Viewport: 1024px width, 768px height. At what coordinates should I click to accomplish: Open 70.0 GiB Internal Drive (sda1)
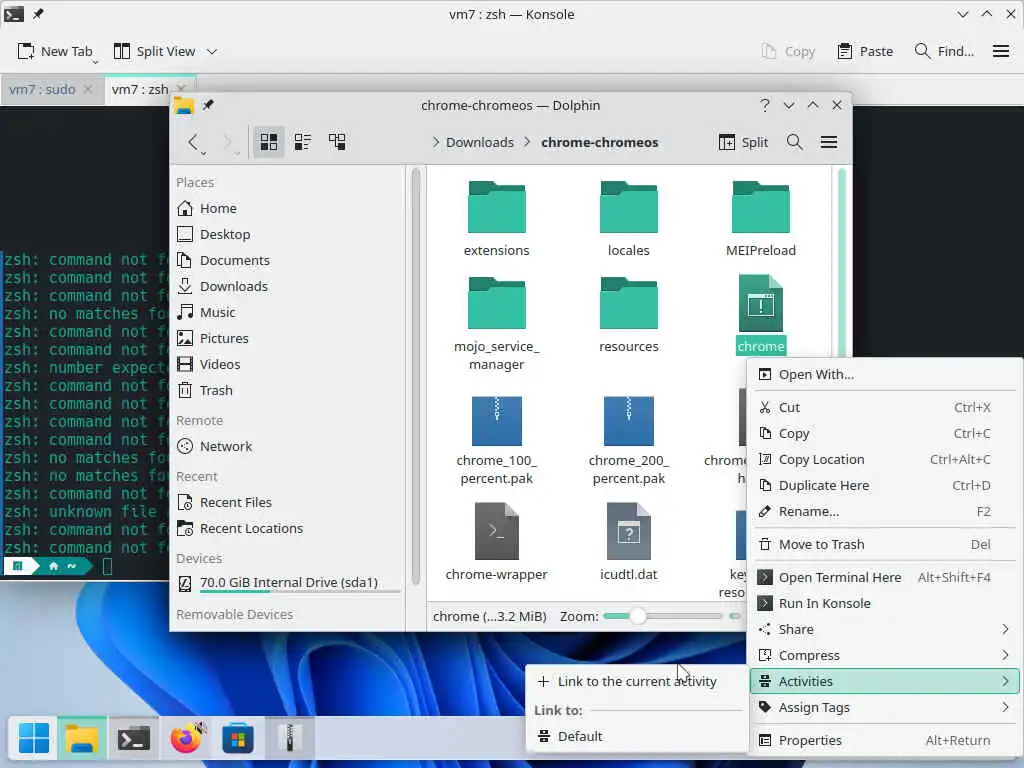tap(287, 583)
